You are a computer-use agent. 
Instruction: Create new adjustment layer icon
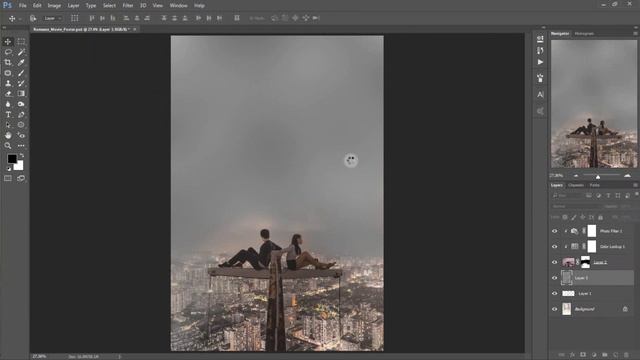click(594, 355)
